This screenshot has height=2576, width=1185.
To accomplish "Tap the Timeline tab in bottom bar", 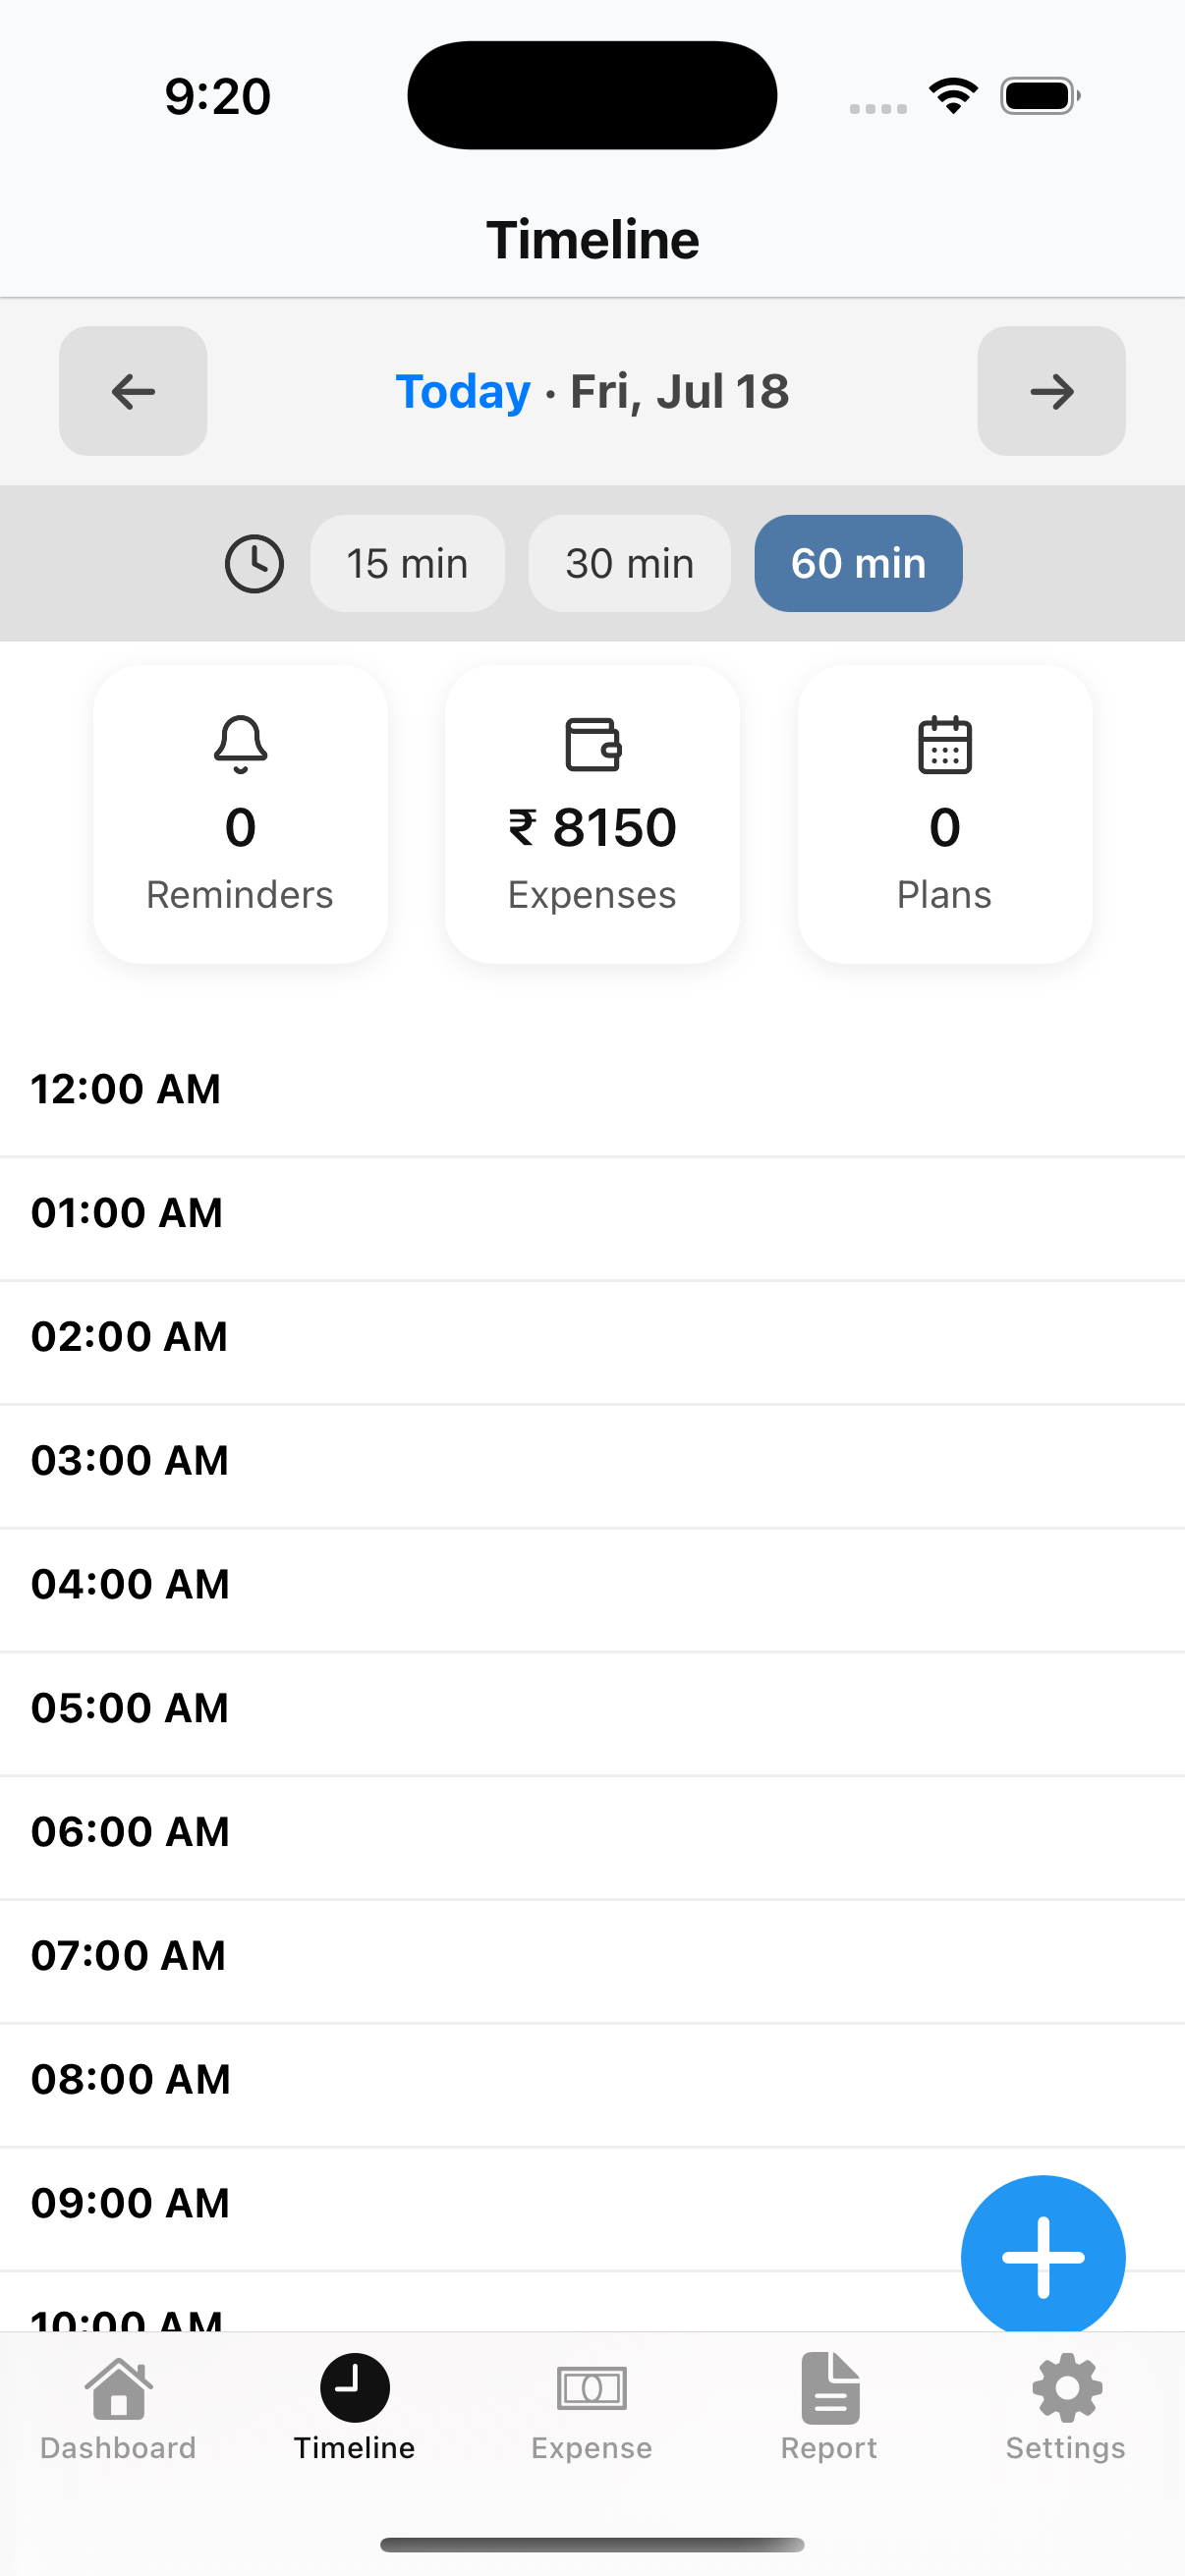I will coord(354,2407).
